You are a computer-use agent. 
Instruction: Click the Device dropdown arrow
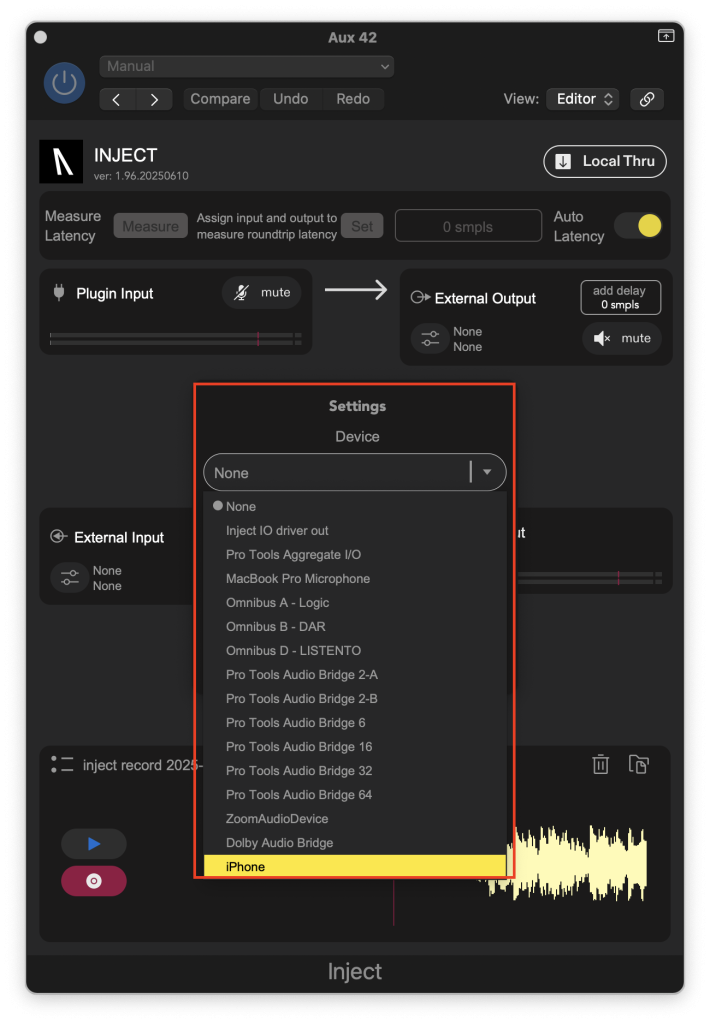(487, 472)
